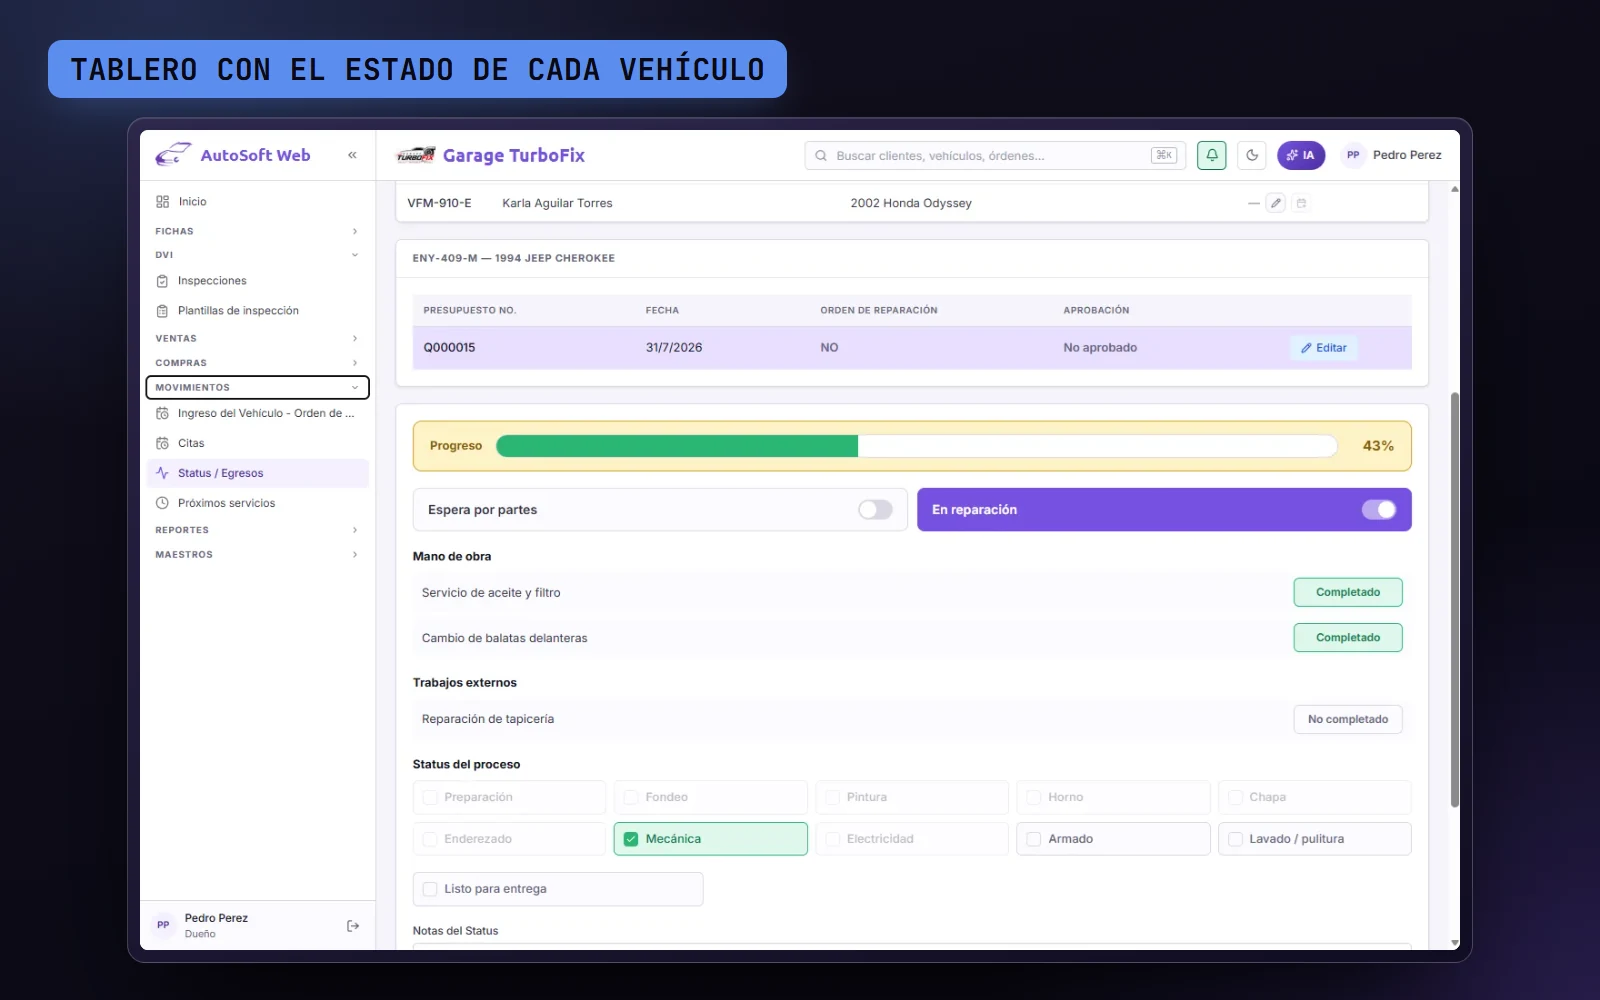Click the logout icon beside Pedro Perez
This screenshot has height=1000, width=1600.
click(352, 926)
